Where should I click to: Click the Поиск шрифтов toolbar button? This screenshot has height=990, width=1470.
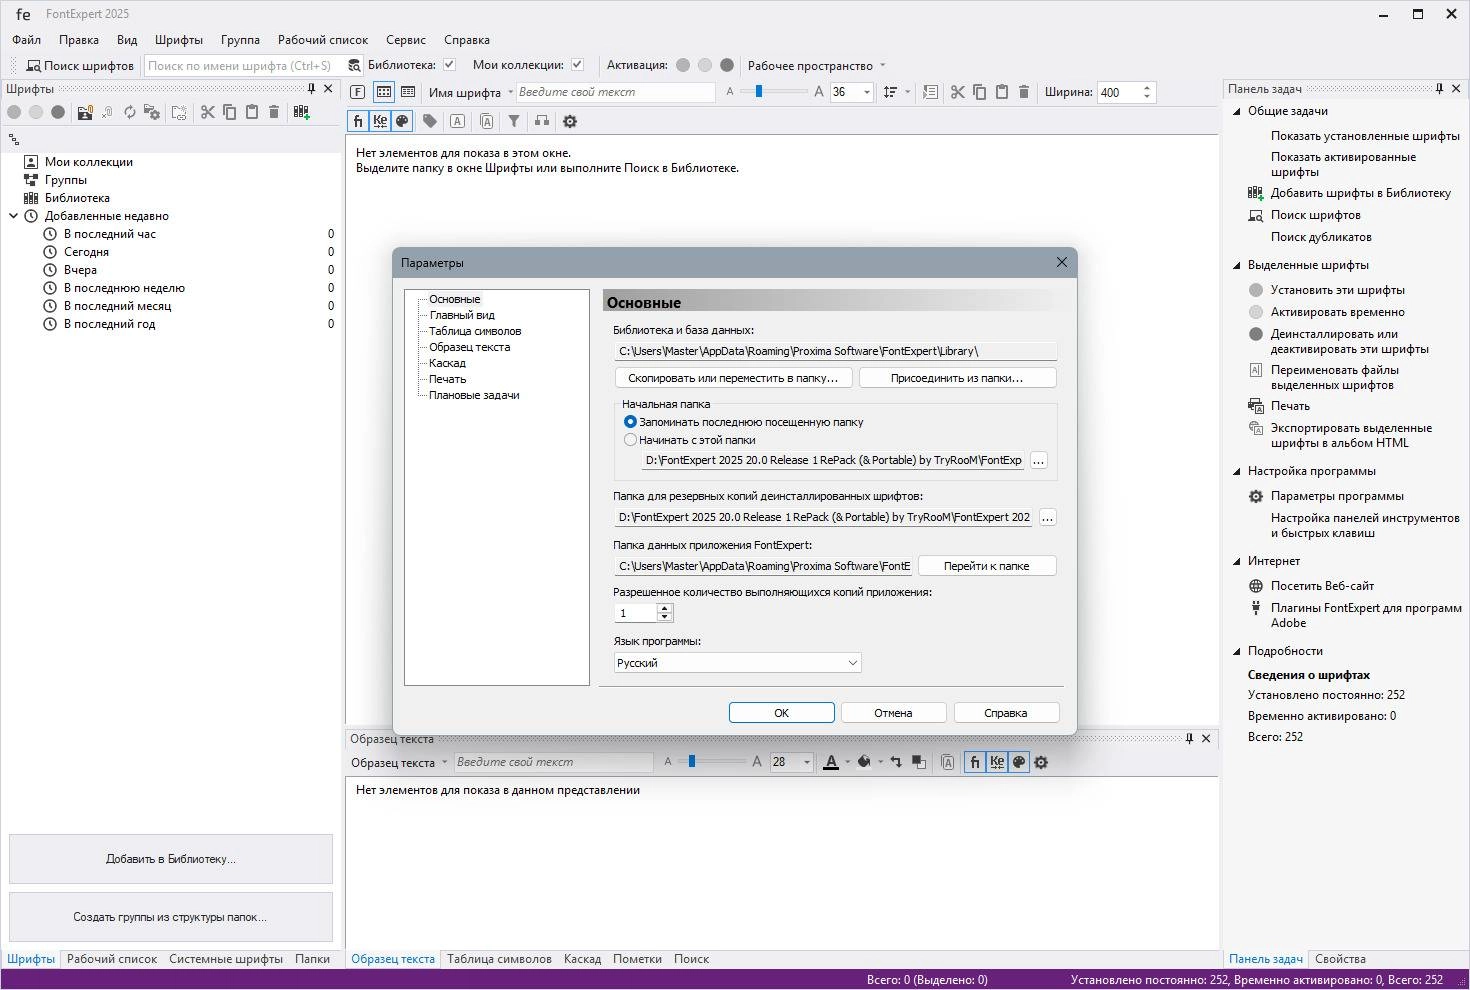tap(79, 65)
